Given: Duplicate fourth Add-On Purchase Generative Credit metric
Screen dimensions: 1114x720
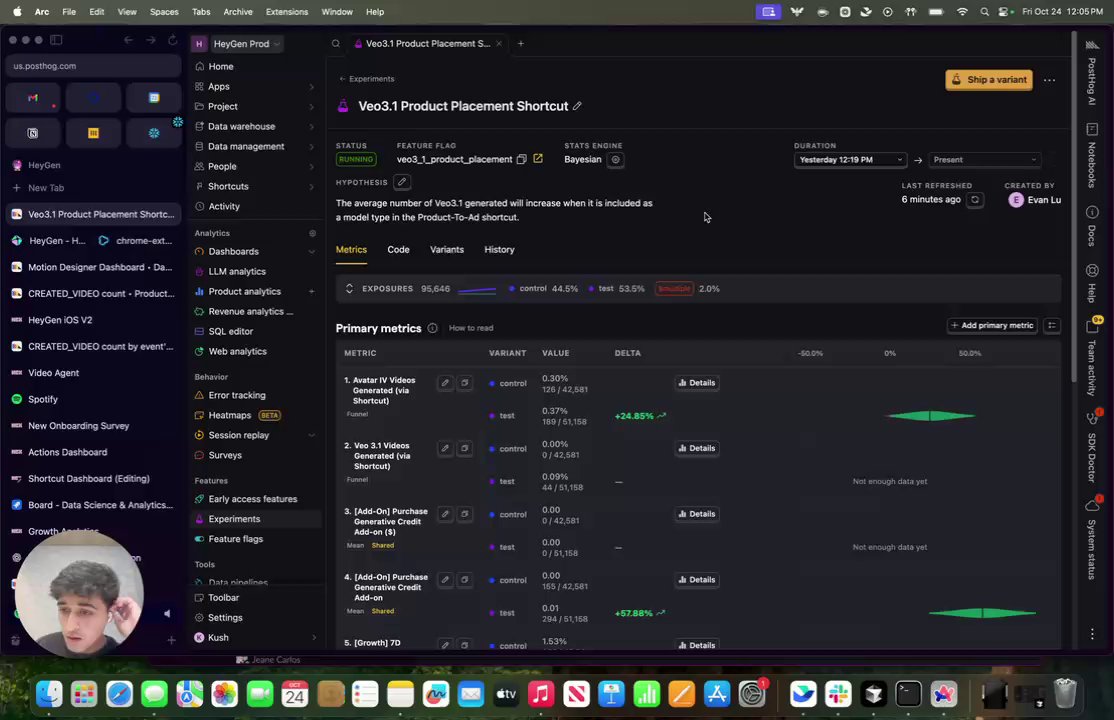Looking at the screenshot, I should tap(465, 580).
